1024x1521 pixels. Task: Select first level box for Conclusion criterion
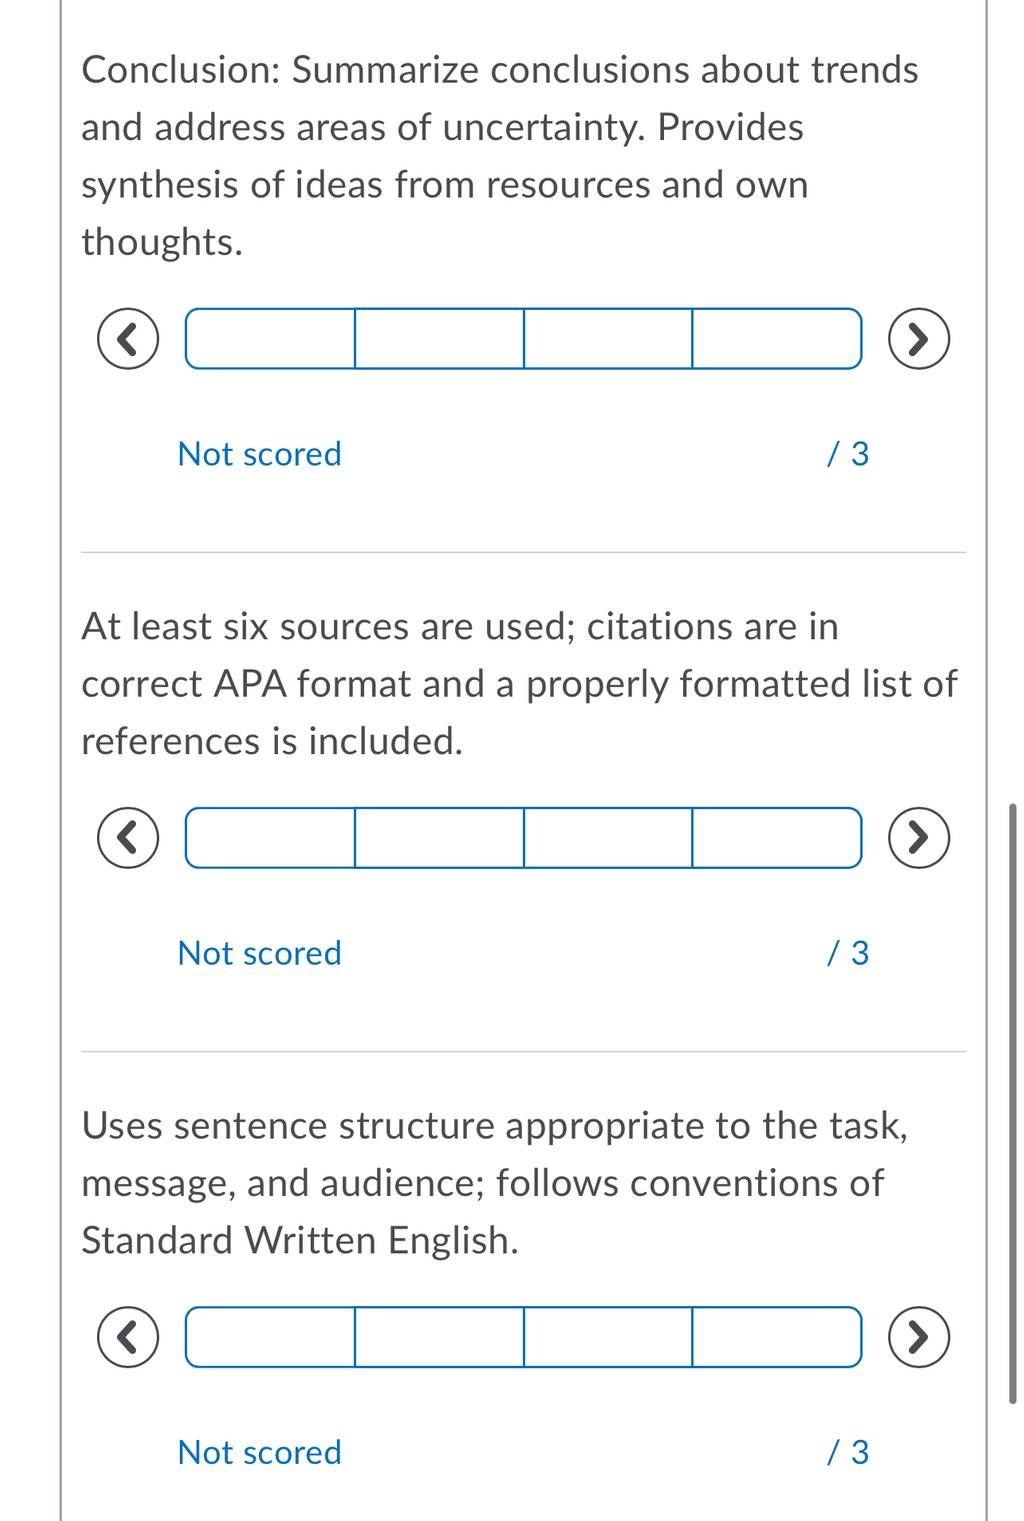coord(270,339)
